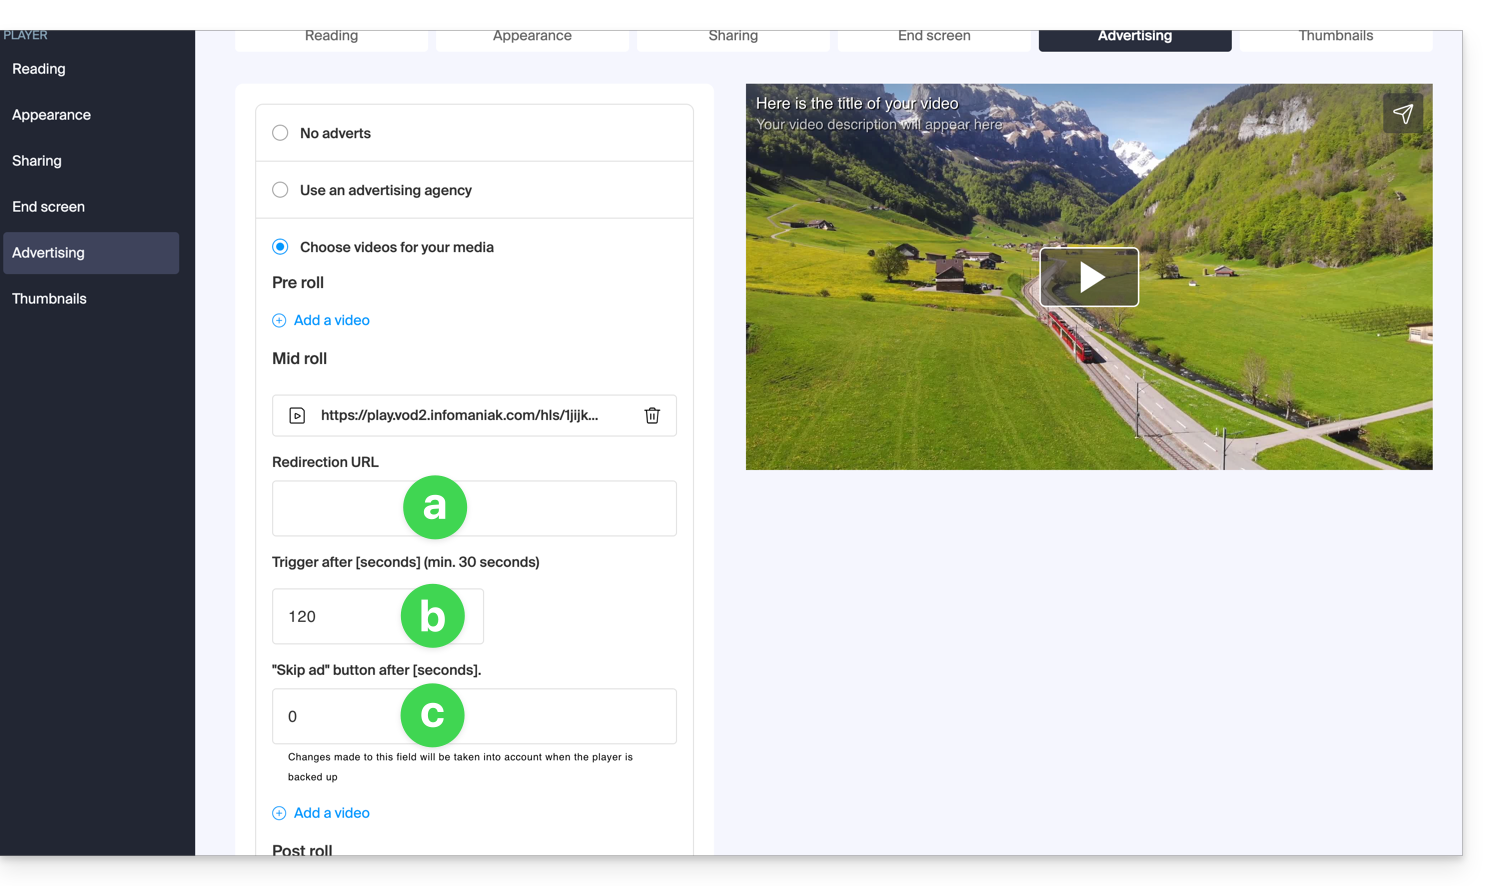Delete the Mid roll video with trash icon
The image size is (1493, 886).
click(652, 415)
